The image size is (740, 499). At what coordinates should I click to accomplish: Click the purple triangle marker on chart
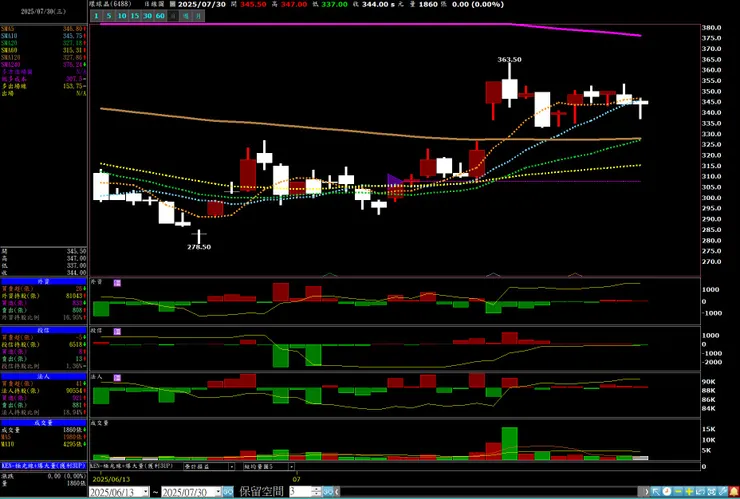click(394, 182)
